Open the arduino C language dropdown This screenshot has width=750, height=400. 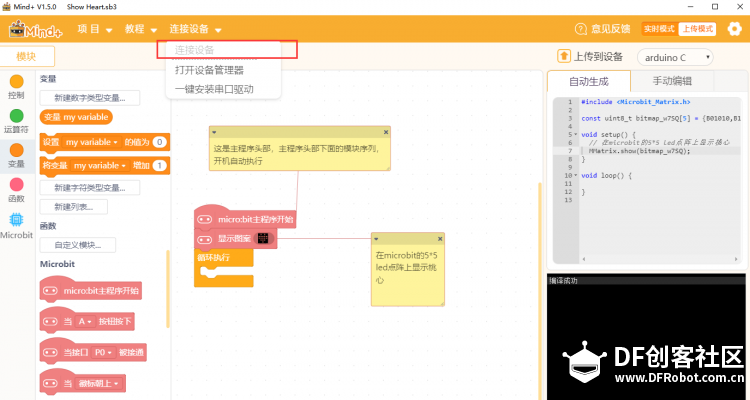click(675, 57)
